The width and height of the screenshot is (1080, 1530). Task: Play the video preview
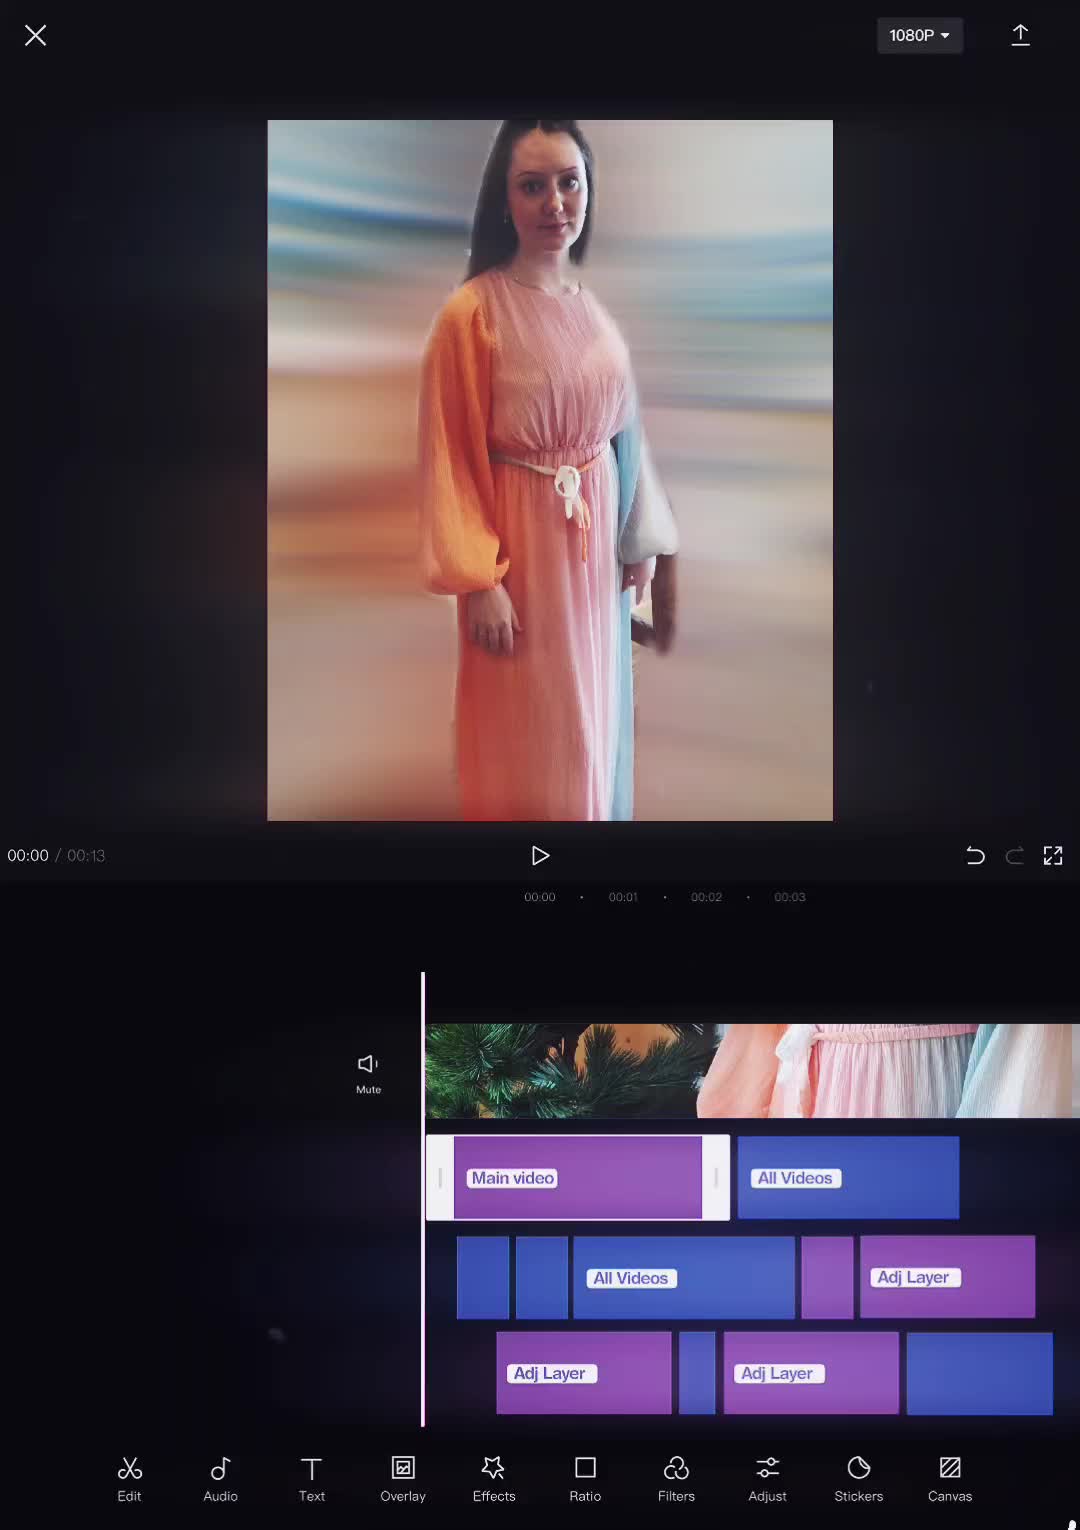pyautogui.click(x=540, y=856)
